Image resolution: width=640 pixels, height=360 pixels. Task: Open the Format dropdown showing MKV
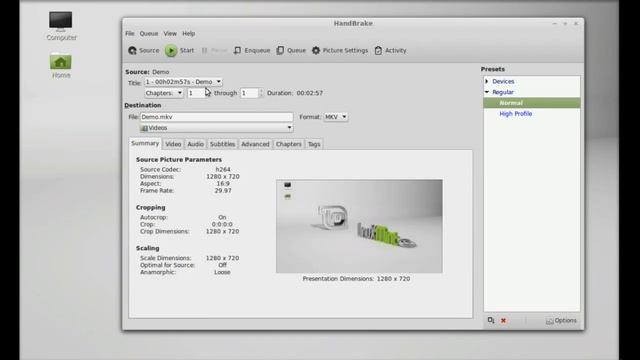tap(336, 117)
